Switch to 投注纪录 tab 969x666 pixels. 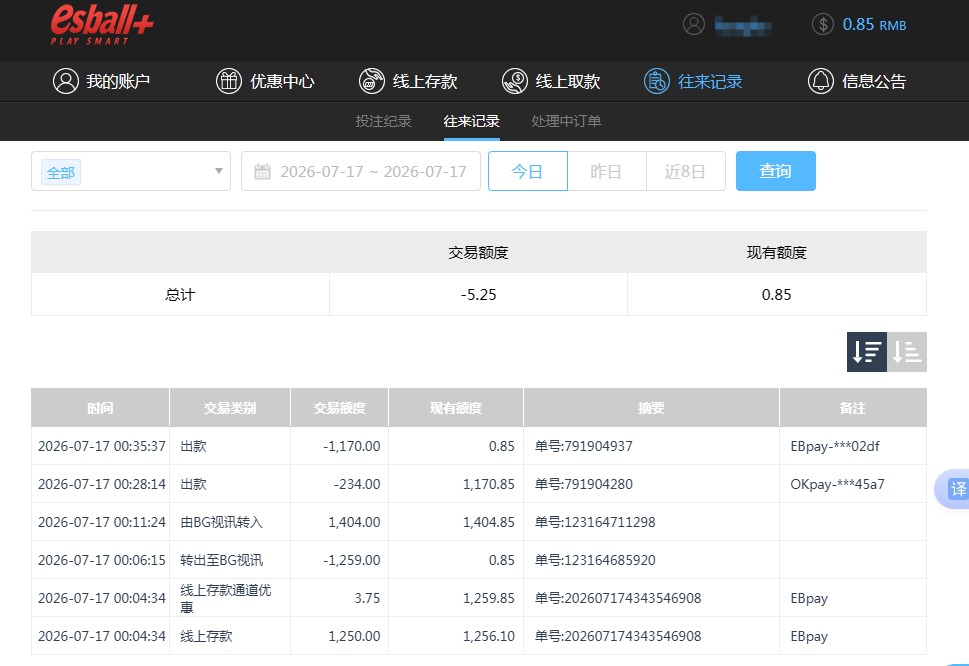pos(383,121)
